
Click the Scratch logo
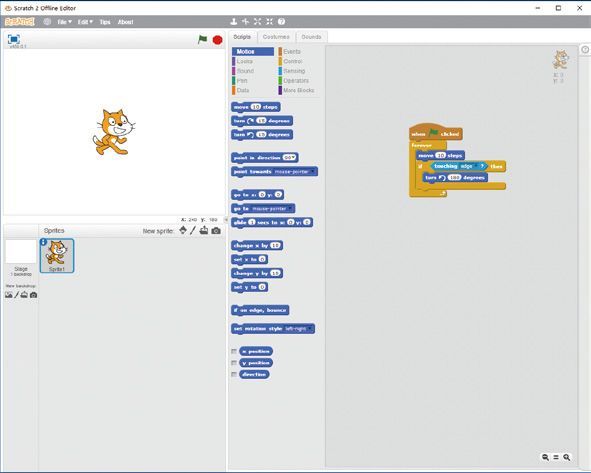click(20, 22)
